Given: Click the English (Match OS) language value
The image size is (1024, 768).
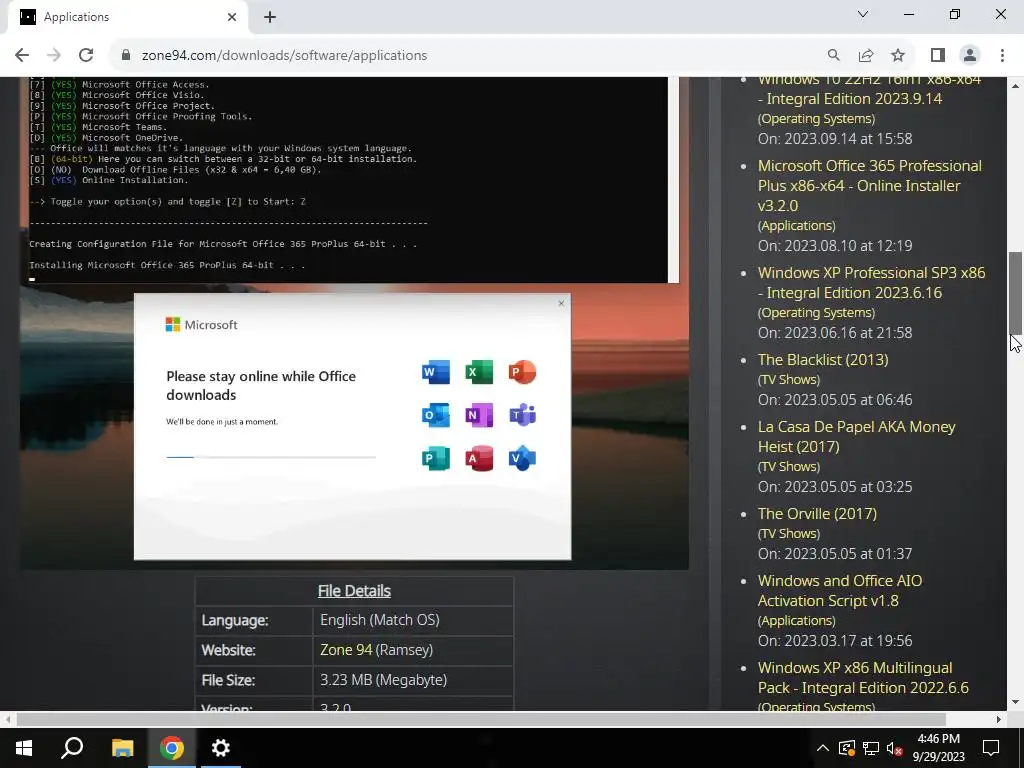Looking at the screenshot, I should click(379, 620).
